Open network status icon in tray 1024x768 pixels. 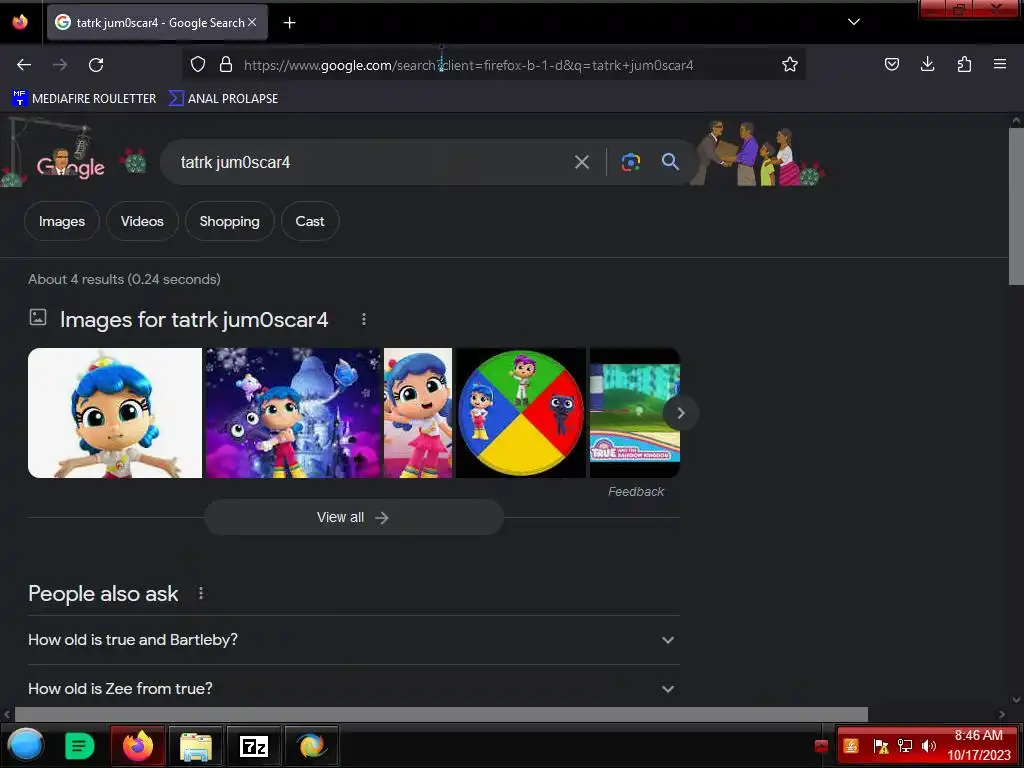[x=904, y=746]
